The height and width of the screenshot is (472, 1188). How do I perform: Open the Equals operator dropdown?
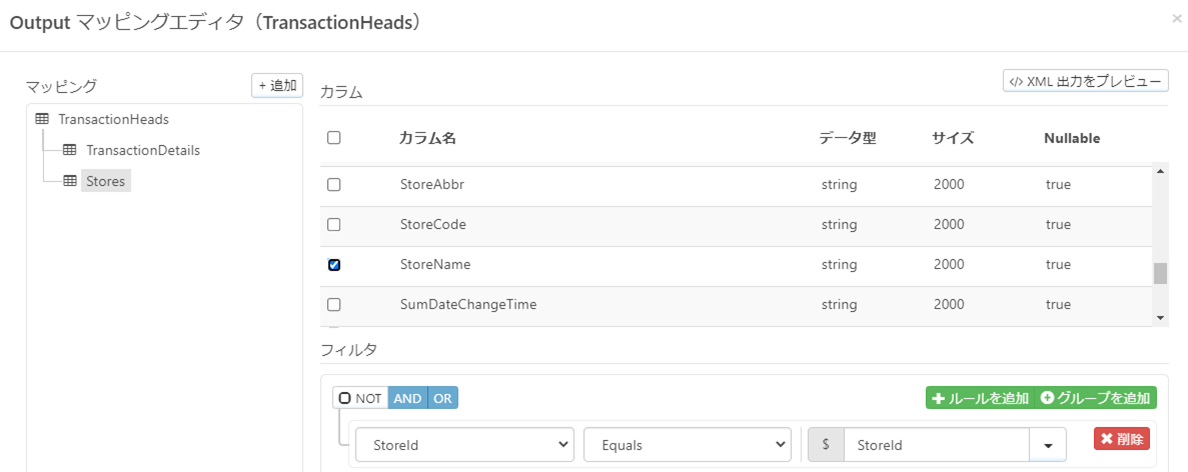[x=687, y=445]
